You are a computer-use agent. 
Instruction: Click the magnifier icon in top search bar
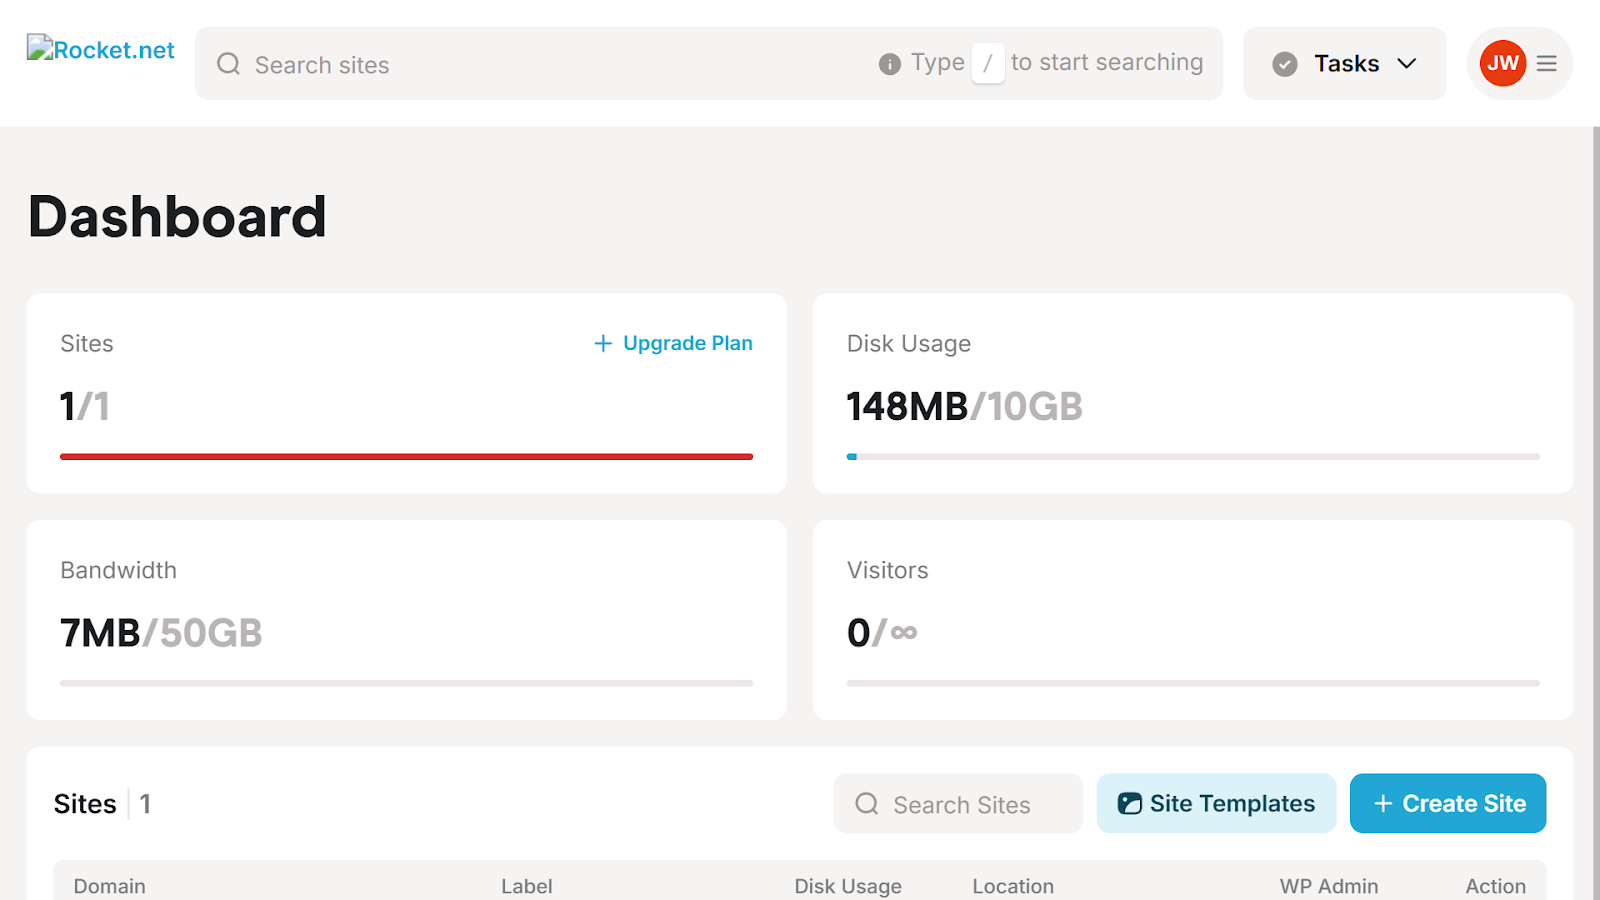(x=229, y=64)
